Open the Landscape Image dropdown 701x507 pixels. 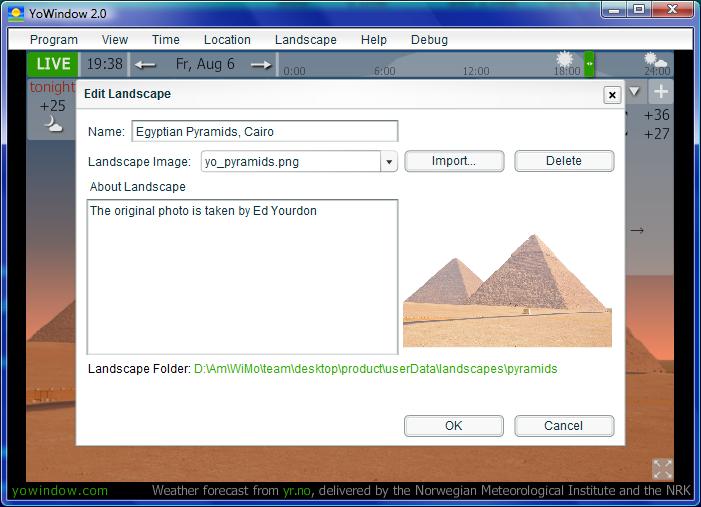pyautogui.click(x=388, y=162)
